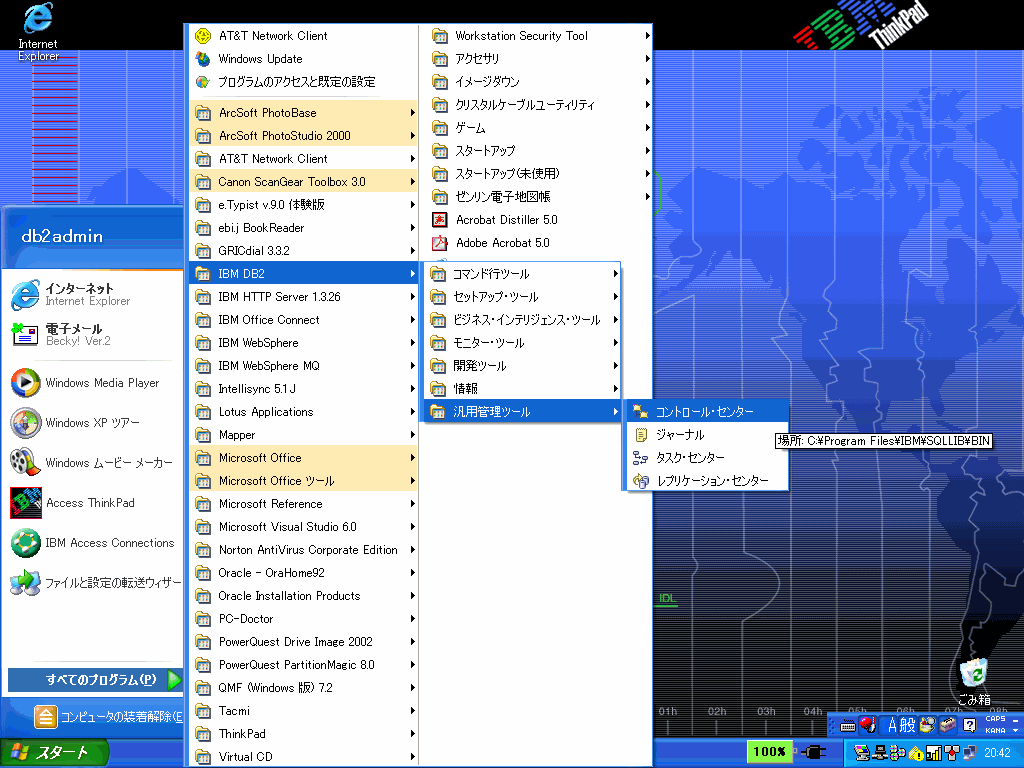Click the Replication Center icon
This screenshot has height=768, width=1024.
[x=641, y=481]
